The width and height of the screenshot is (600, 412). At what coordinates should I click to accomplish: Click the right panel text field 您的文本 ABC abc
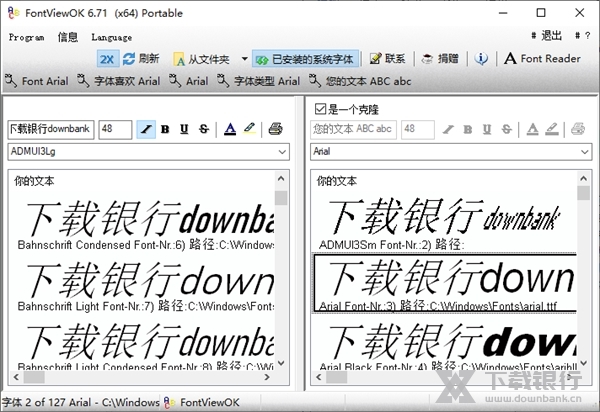(353, 129)
